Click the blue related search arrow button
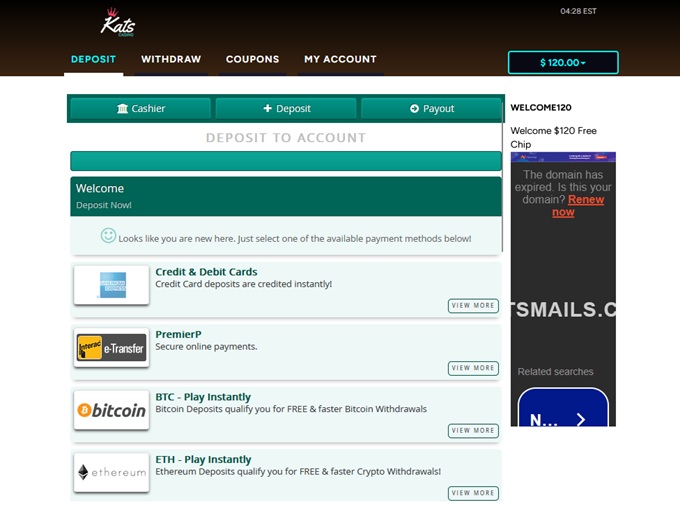 click(x=563, y=407)
